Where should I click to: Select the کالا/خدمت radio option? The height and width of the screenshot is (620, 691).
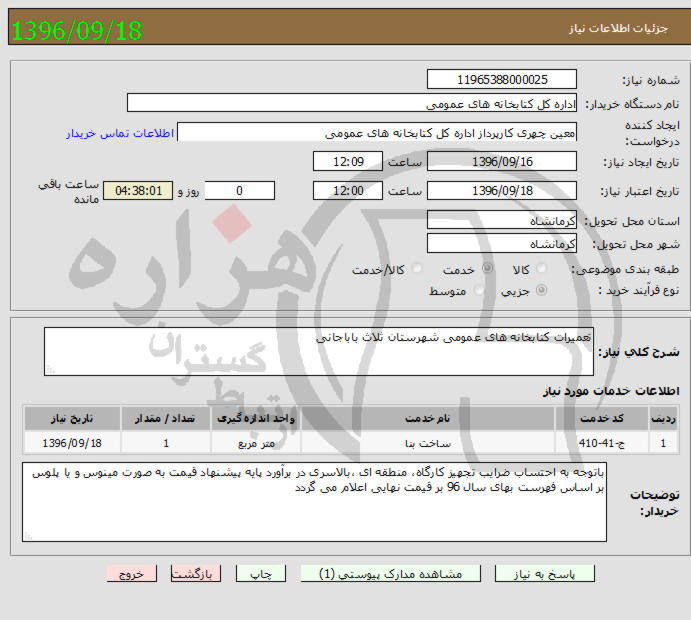click(x=416, y=268)
